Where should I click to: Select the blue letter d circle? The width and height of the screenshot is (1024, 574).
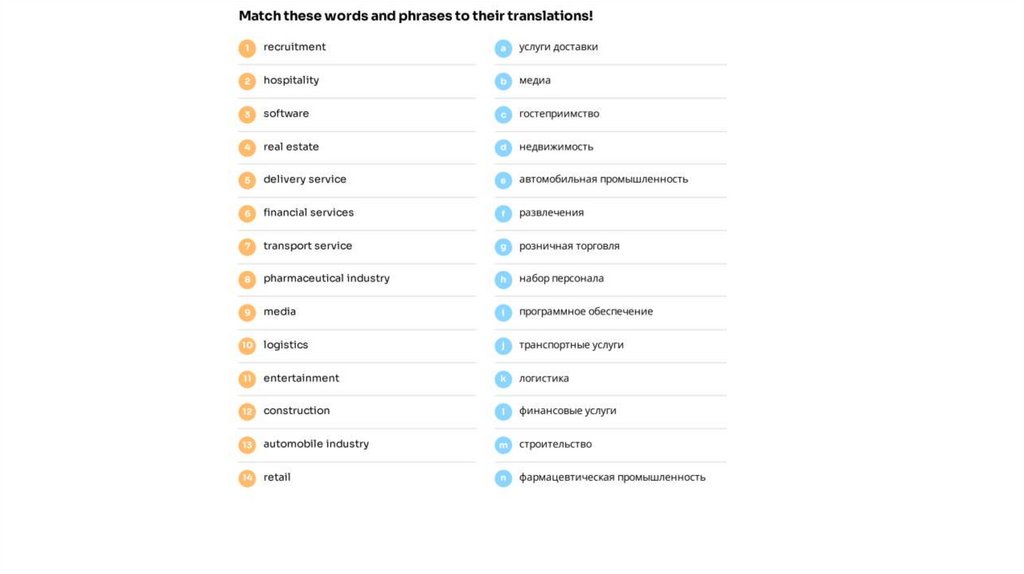[503, 148]
